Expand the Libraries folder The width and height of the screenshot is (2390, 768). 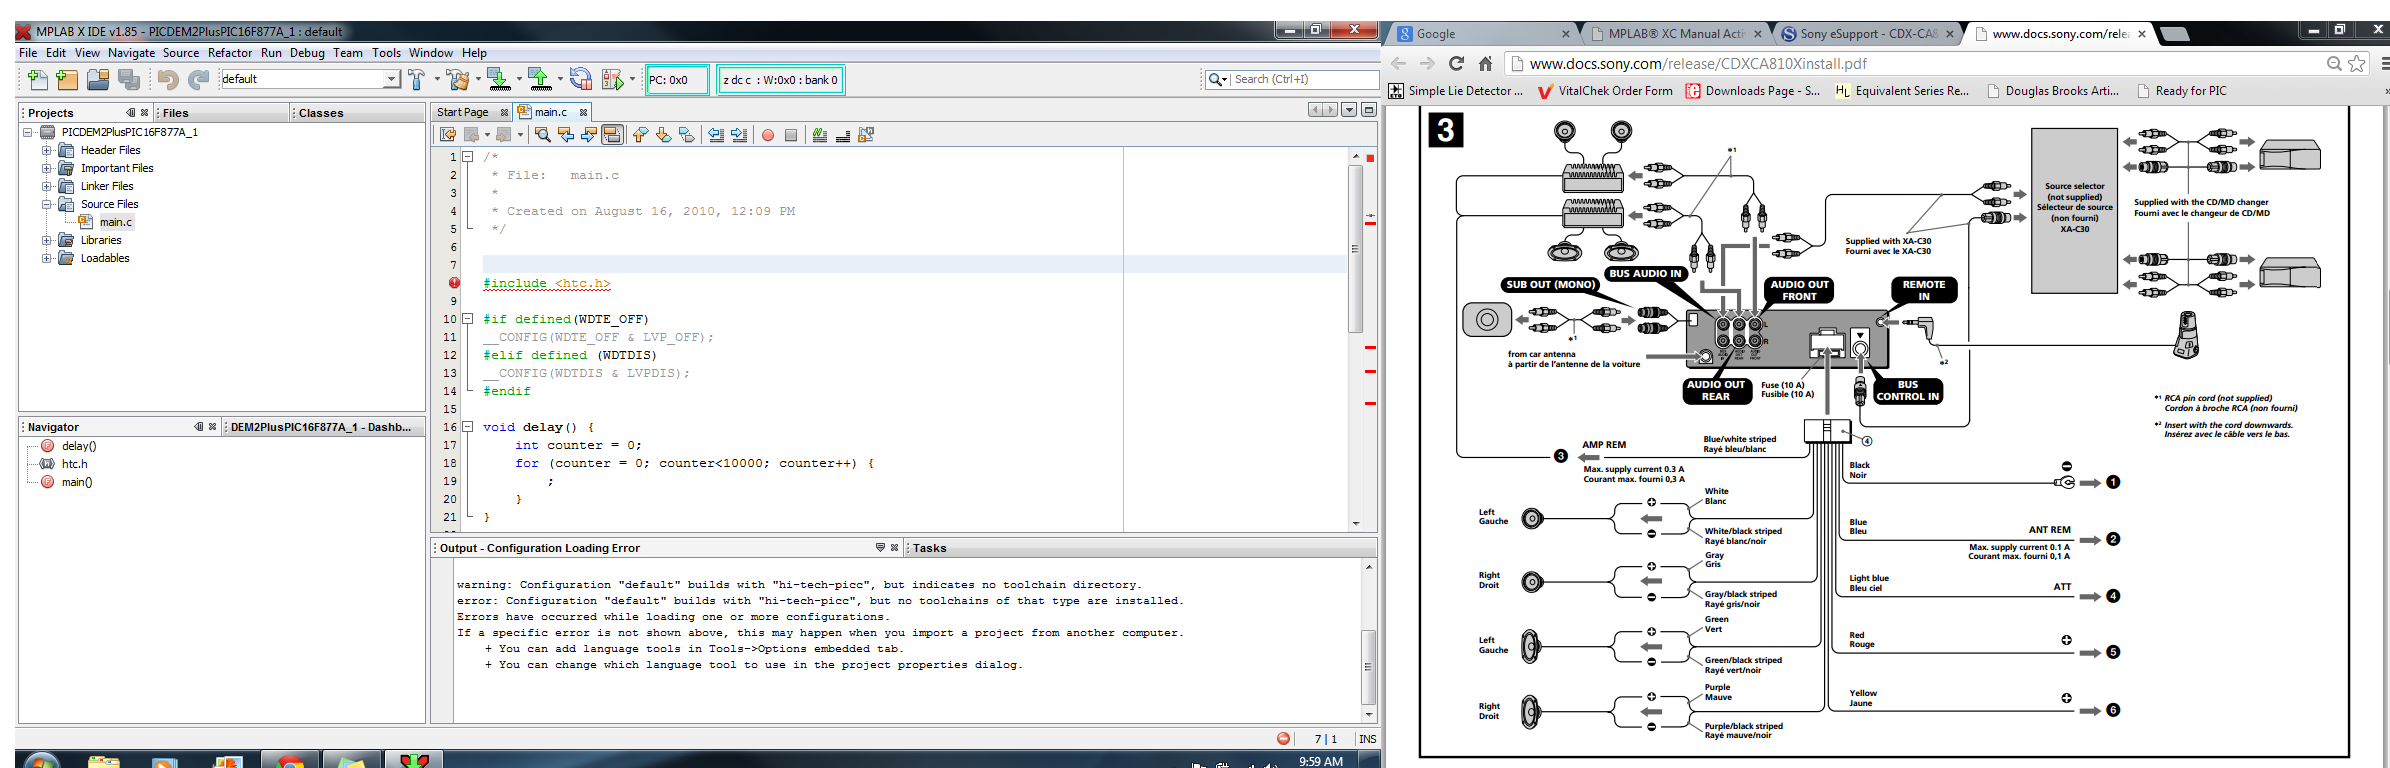(46, 240)
